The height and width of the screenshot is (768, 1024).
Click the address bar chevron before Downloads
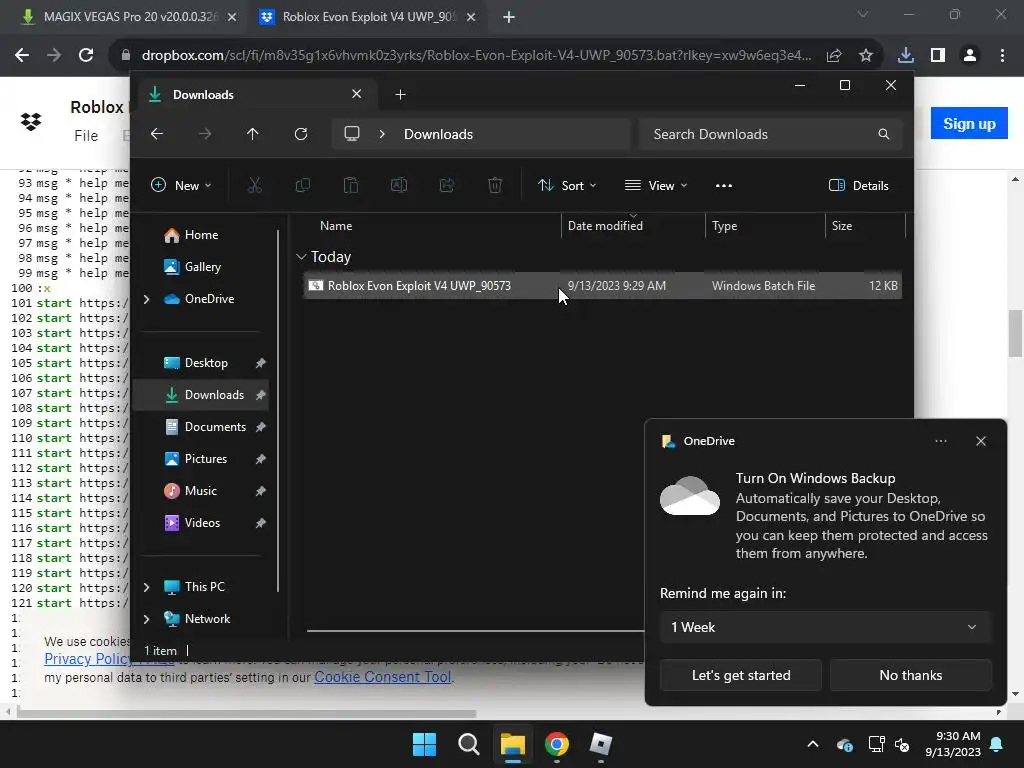382,134
